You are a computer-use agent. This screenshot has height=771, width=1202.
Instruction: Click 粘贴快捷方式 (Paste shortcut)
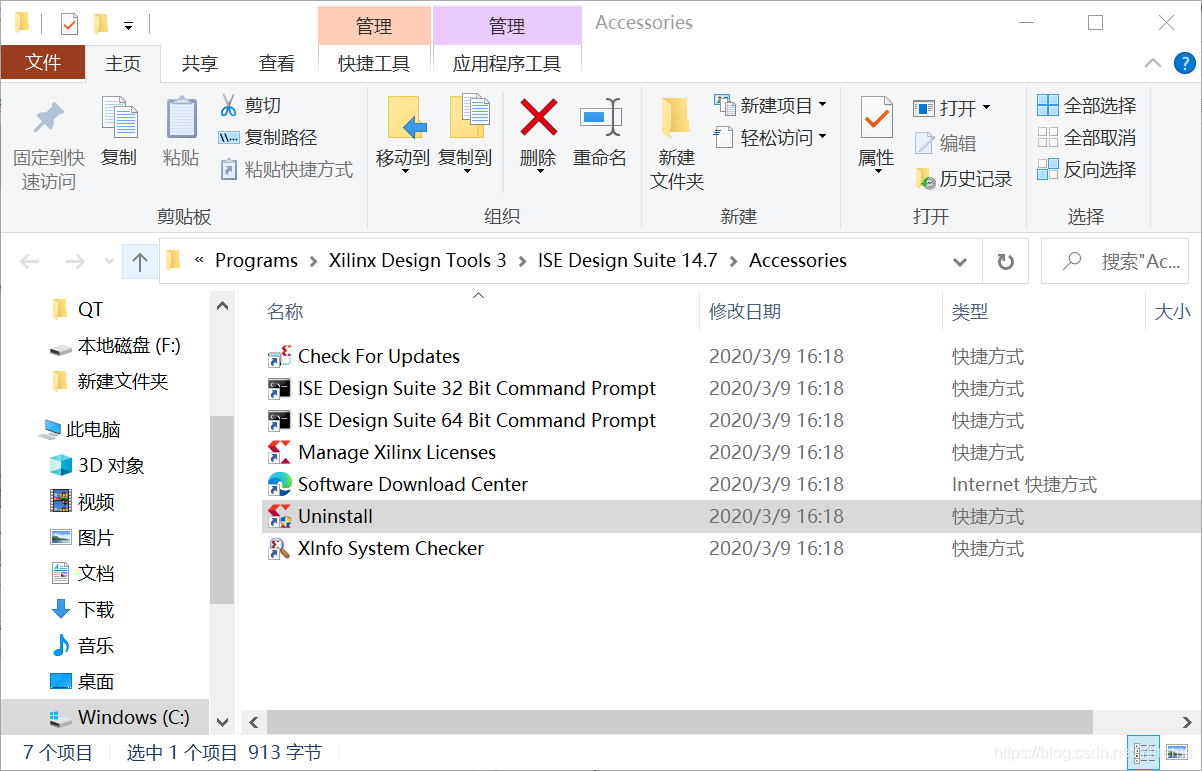point(286,169)
